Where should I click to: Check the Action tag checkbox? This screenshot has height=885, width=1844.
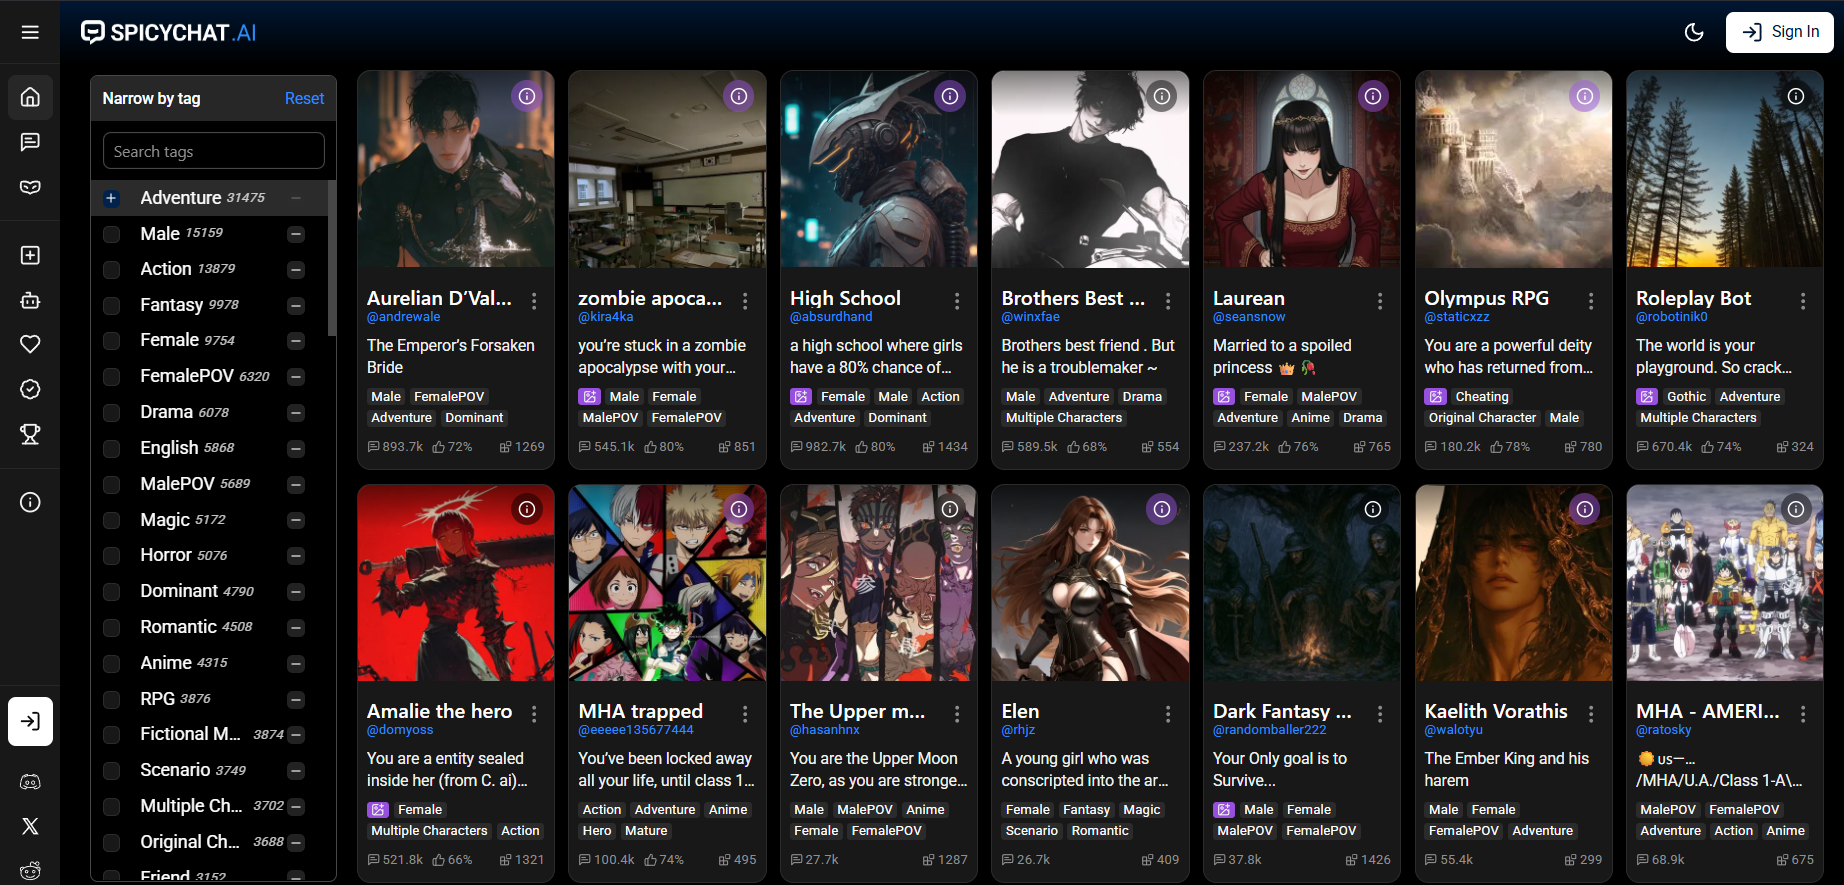pyautogui.click(x=112, y=270)
